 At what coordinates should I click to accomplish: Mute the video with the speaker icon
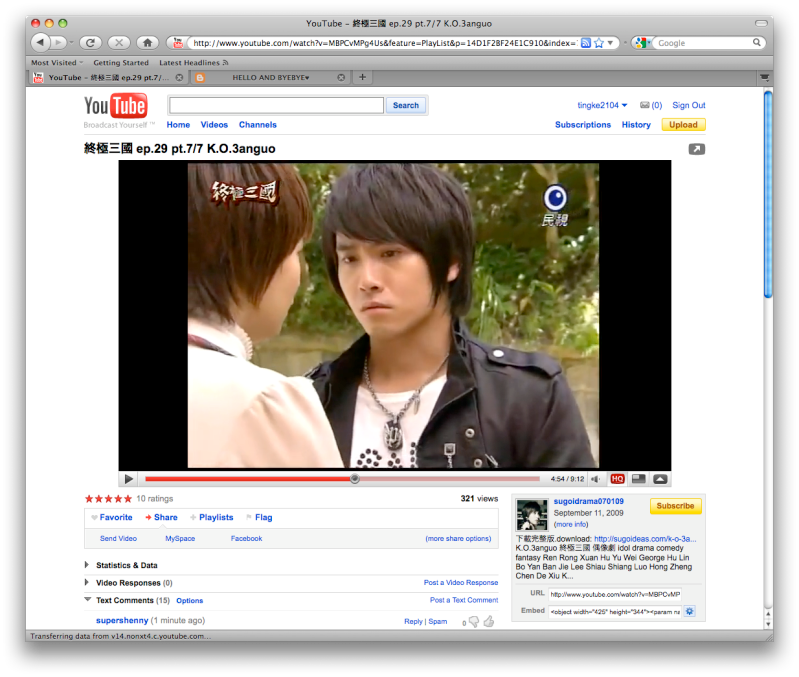pyautogui.click(x=595, y=479)
